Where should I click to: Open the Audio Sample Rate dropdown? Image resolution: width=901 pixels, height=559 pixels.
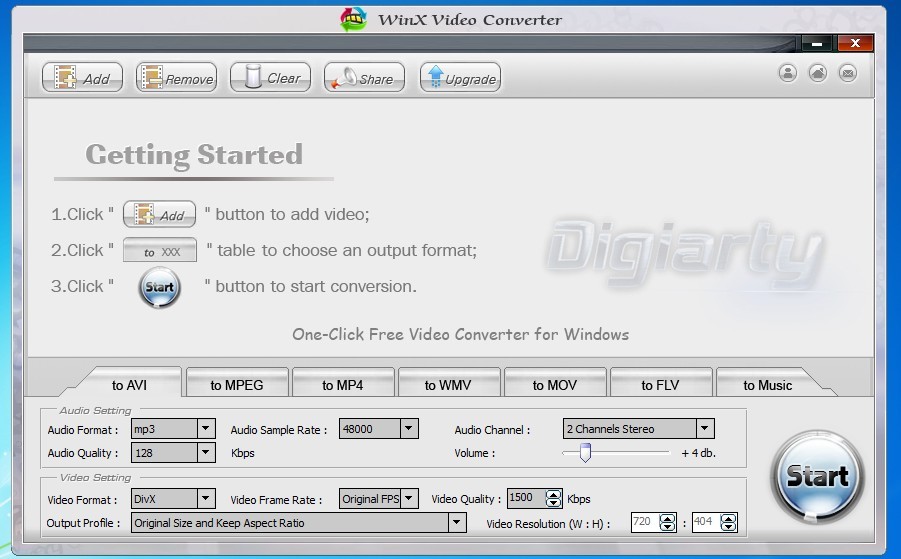pos(408,429)
